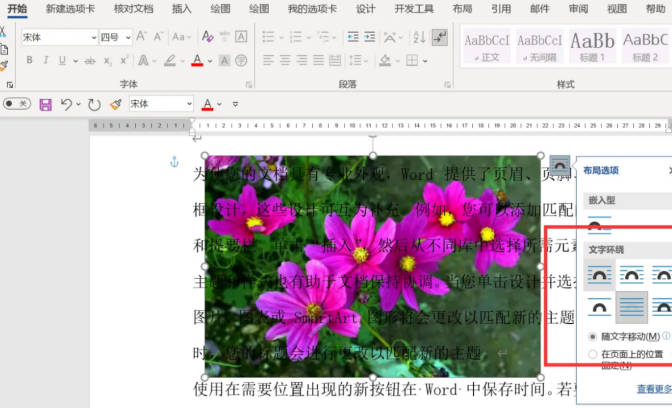
Task: Apply character shading
Action: [x=224, y=61]
